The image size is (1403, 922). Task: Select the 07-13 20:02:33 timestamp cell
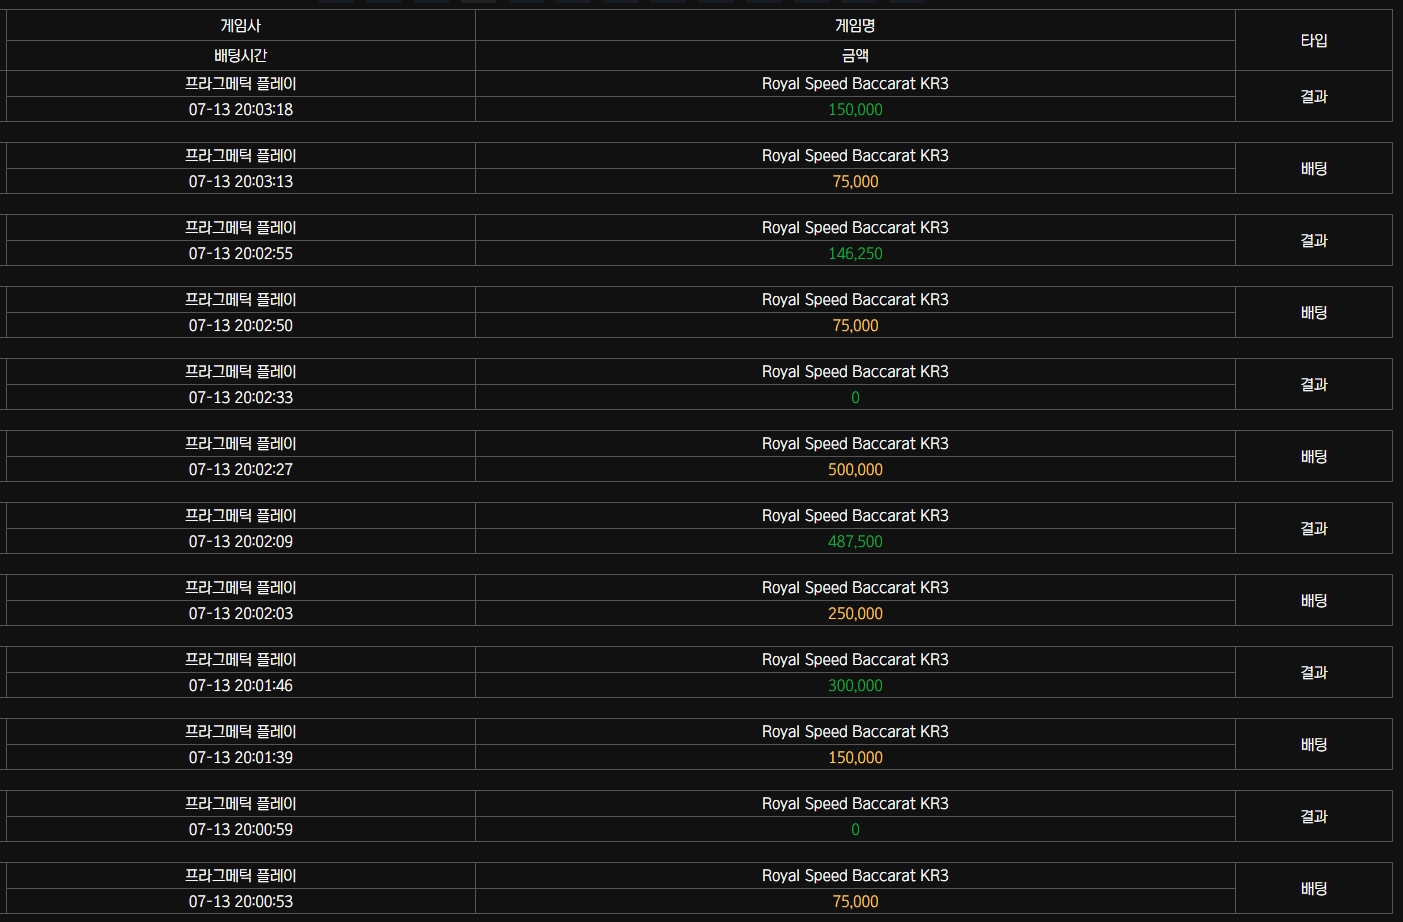point(241,398)
